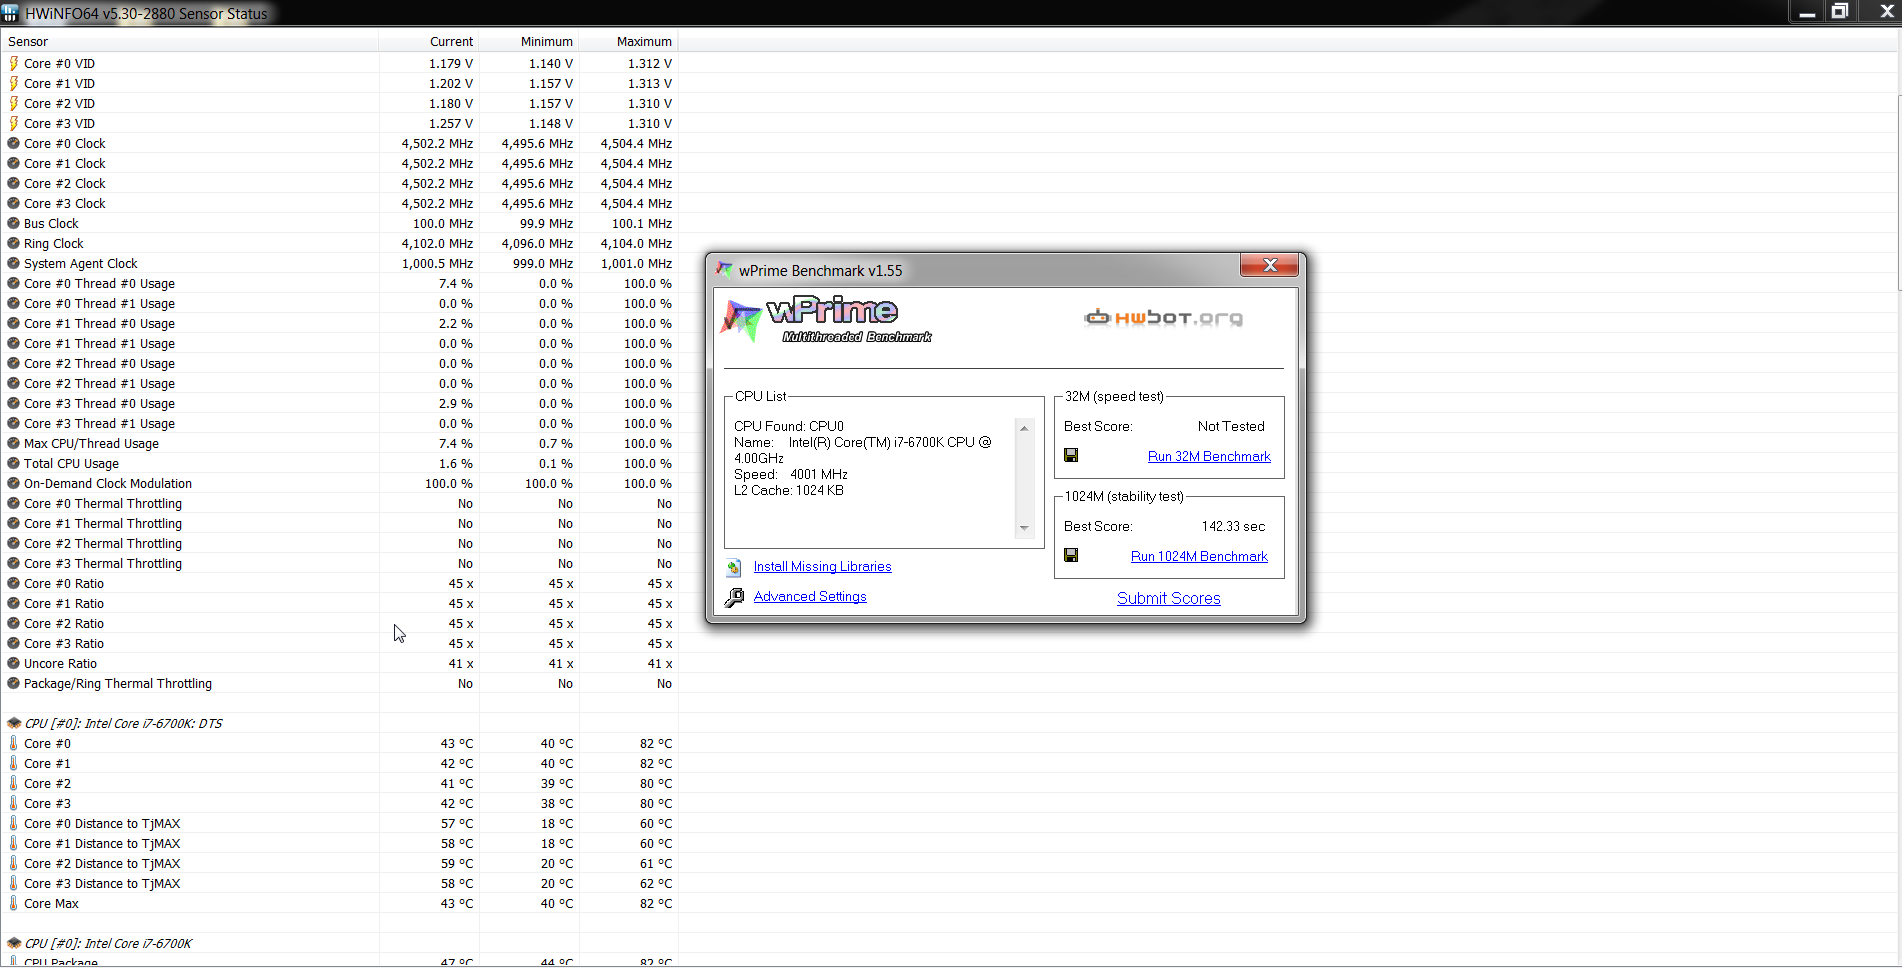Select the Core #2 Clock row

[340, 183]
